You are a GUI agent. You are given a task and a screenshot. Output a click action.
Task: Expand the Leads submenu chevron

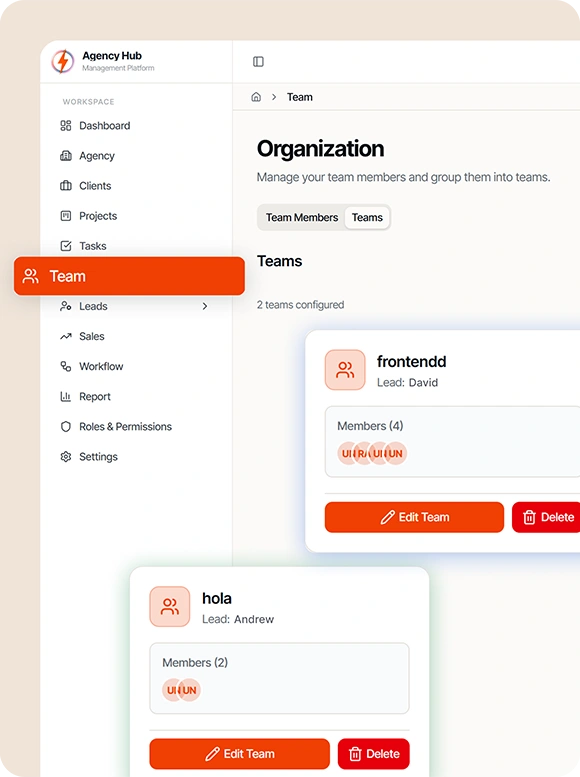[x=205, y=306]
